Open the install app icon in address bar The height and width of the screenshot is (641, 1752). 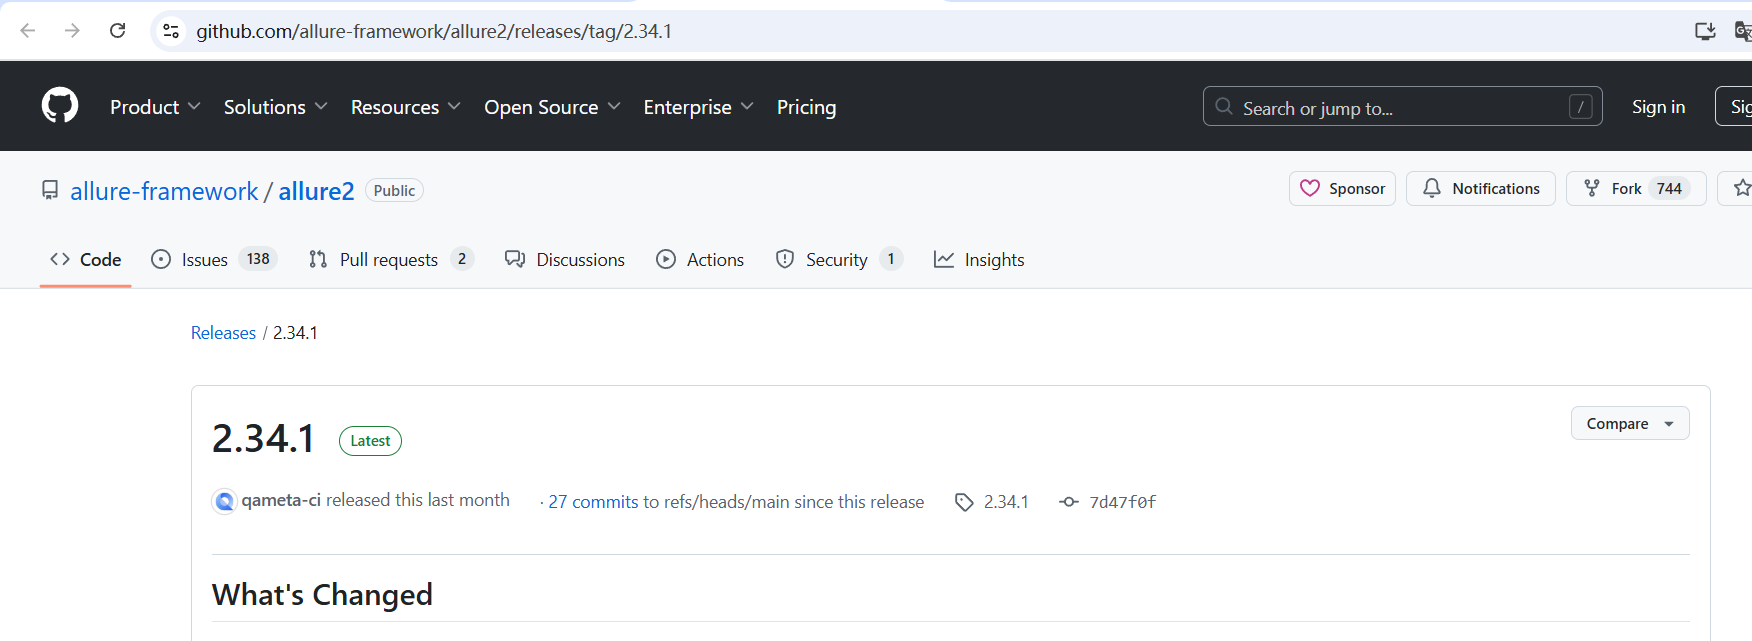pos(1705,31)
